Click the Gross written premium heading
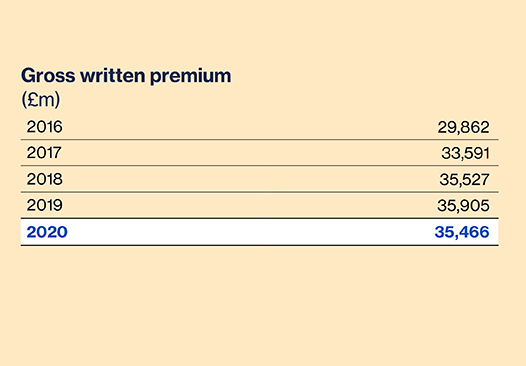The width and height of the screenshot is (526, 366). click(x=126, y=76)
